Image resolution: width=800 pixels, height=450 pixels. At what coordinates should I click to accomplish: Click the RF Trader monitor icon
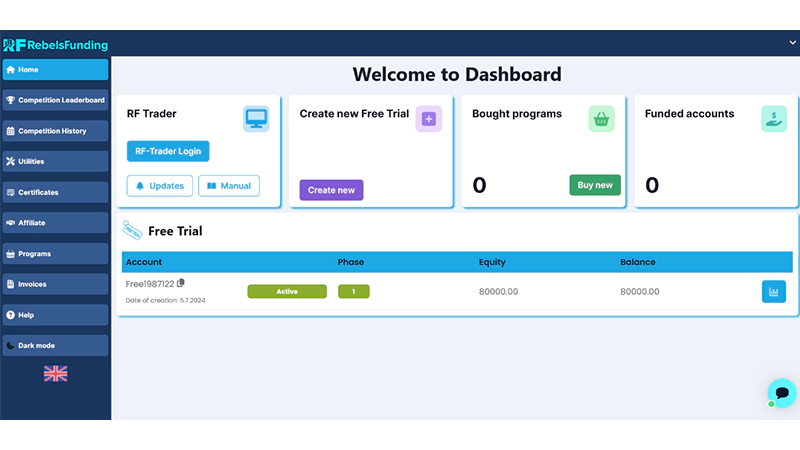pos(256,119)
